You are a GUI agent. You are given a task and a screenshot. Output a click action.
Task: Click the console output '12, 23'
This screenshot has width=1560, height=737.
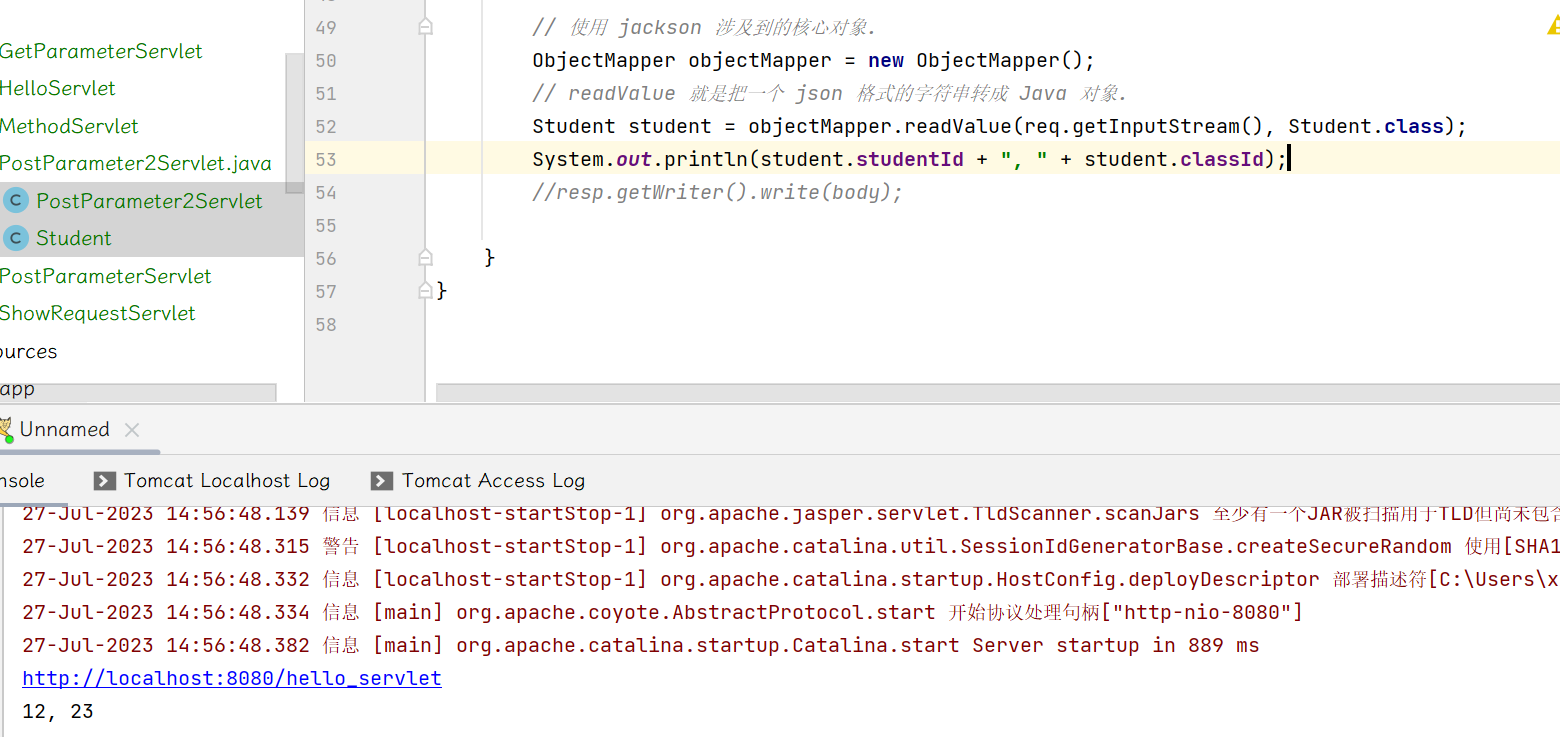pyautogui.click(x=58, y=711)
